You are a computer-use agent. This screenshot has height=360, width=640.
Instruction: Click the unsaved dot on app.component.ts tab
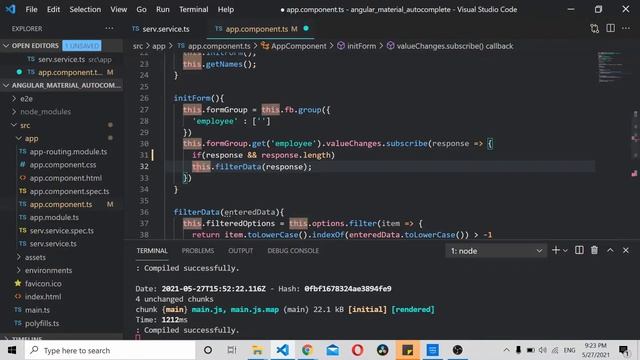click(306, 29)
